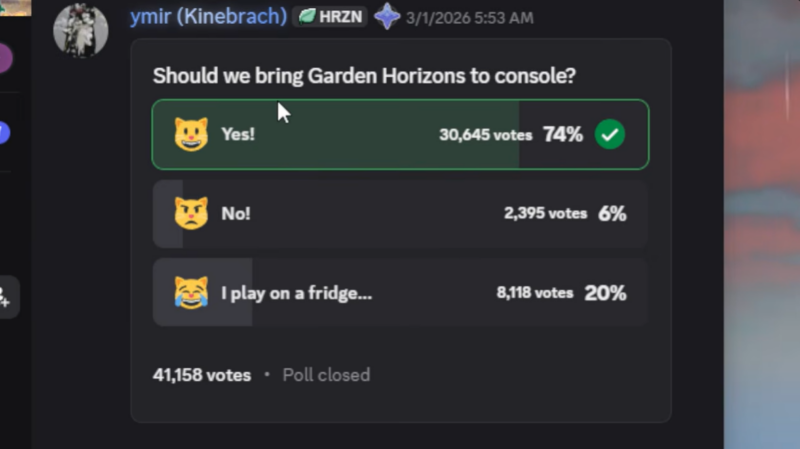
Task: Click the message timestamp 3/1/2026 5:53 AM
Action: coord(470,18)
